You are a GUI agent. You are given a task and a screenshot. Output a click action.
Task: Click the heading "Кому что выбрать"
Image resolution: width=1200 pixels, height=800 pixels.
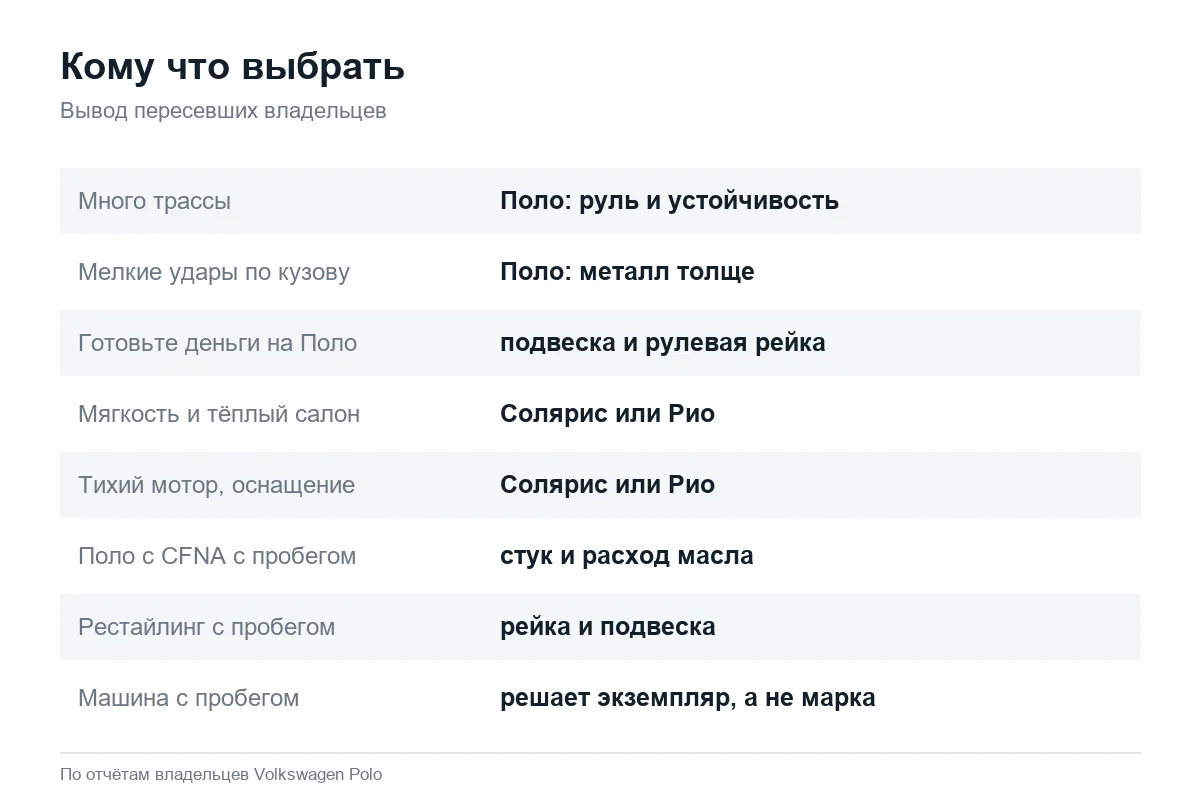(232, 67)
